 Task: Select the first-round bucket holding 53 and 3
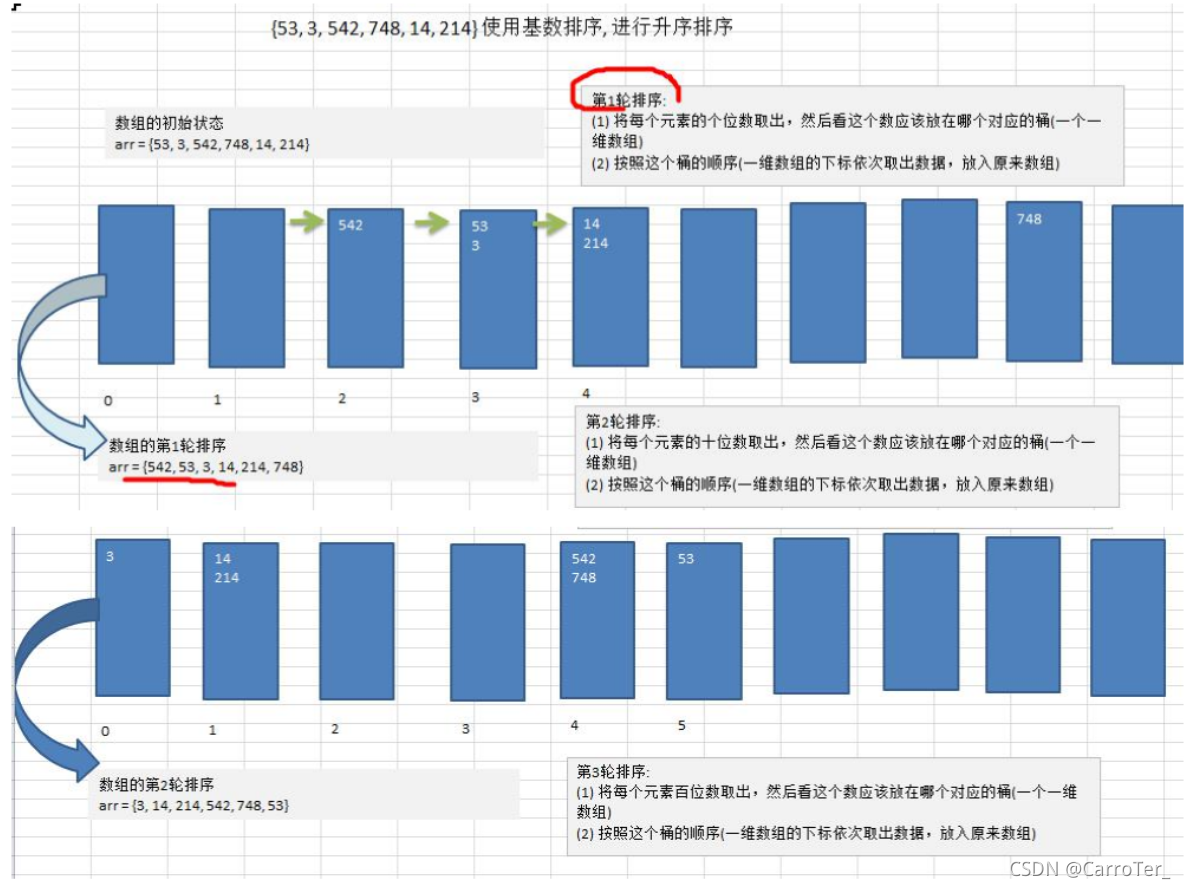498,289
